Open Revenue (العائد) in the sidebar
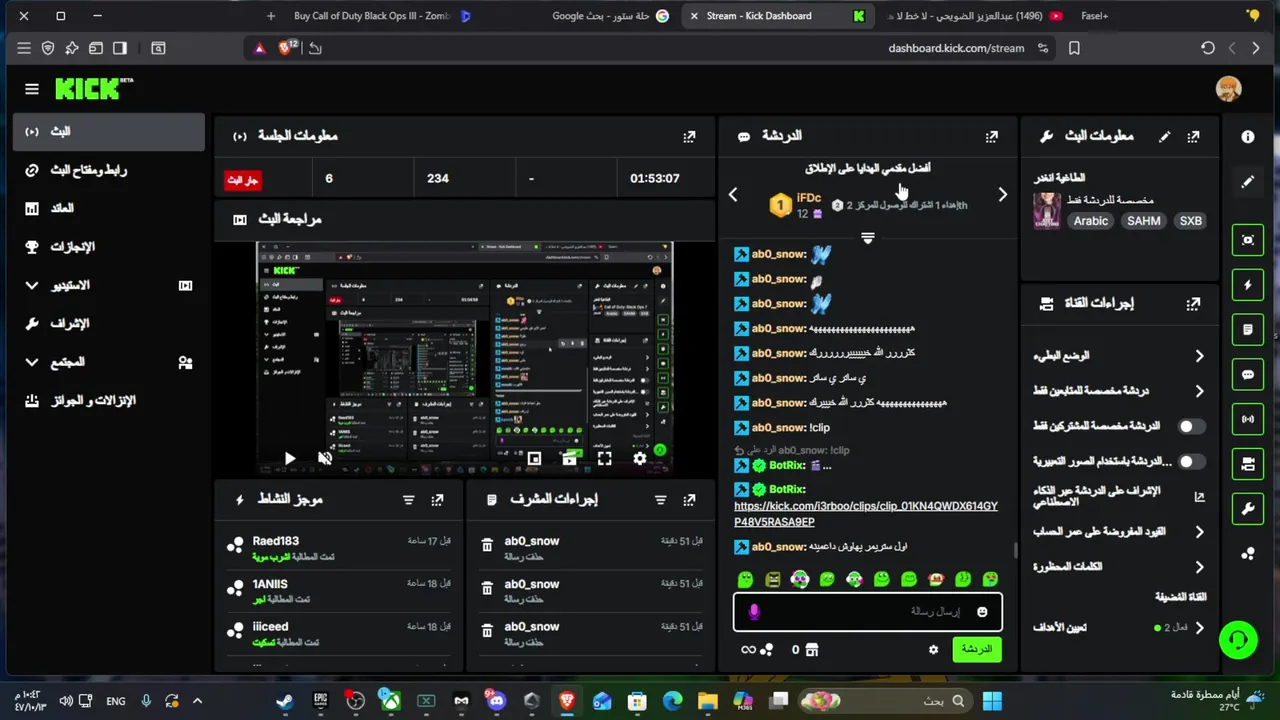The image size is (1280, 720). coord(108,208)
